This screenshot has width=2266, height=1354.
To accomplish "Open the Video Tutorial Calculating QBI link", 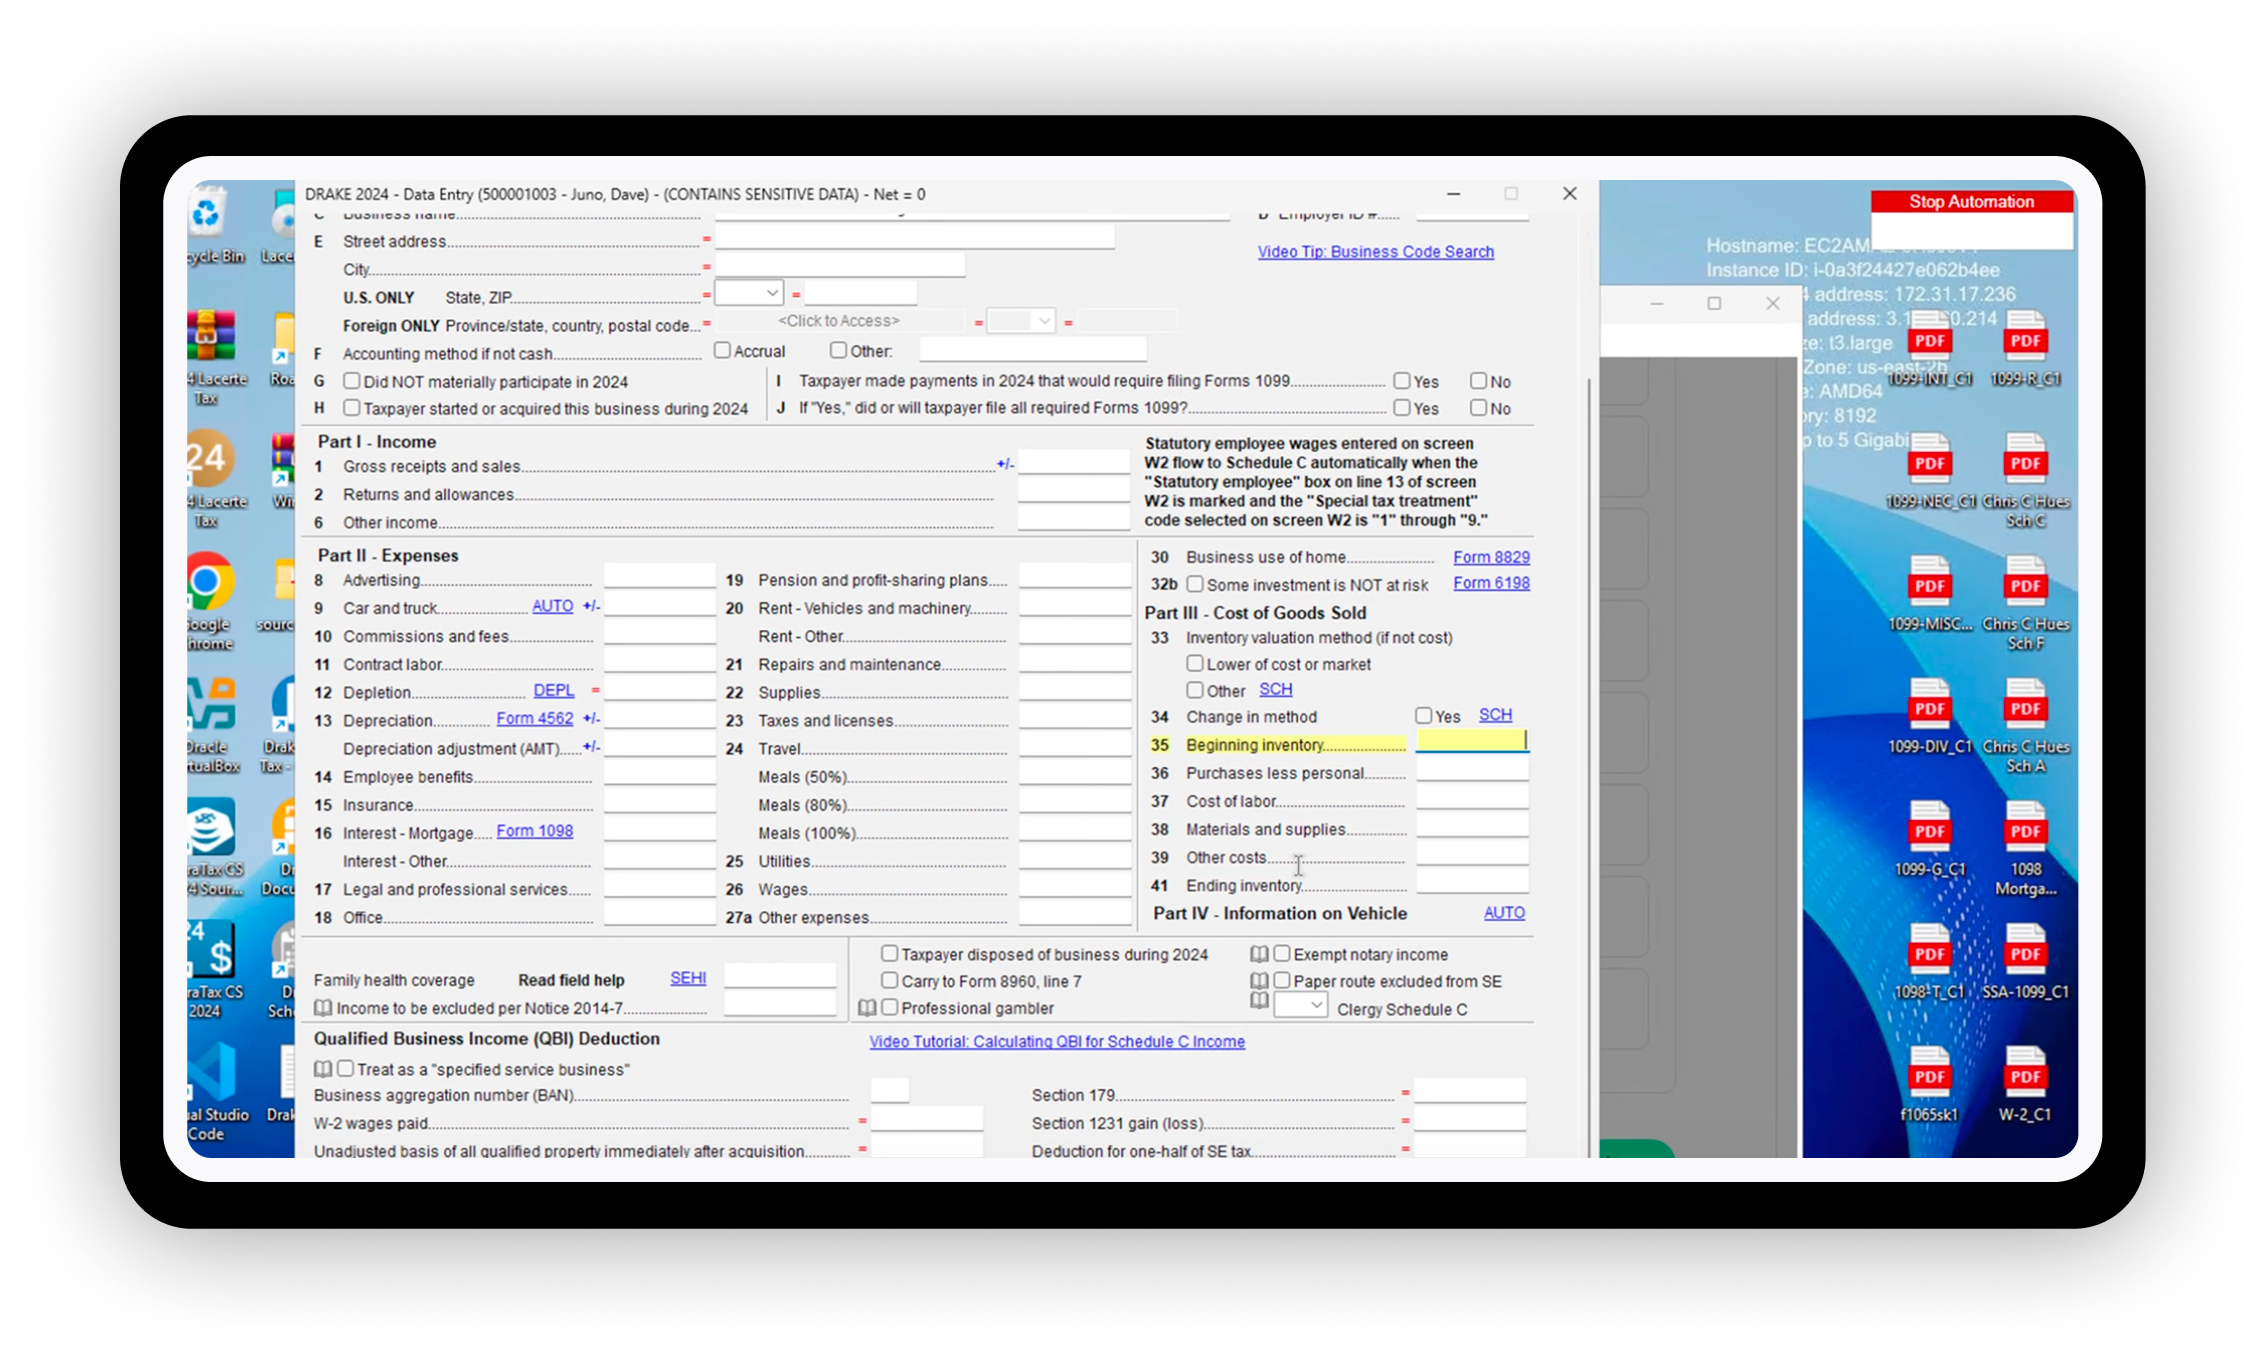I will (x=1057, y=1042).
